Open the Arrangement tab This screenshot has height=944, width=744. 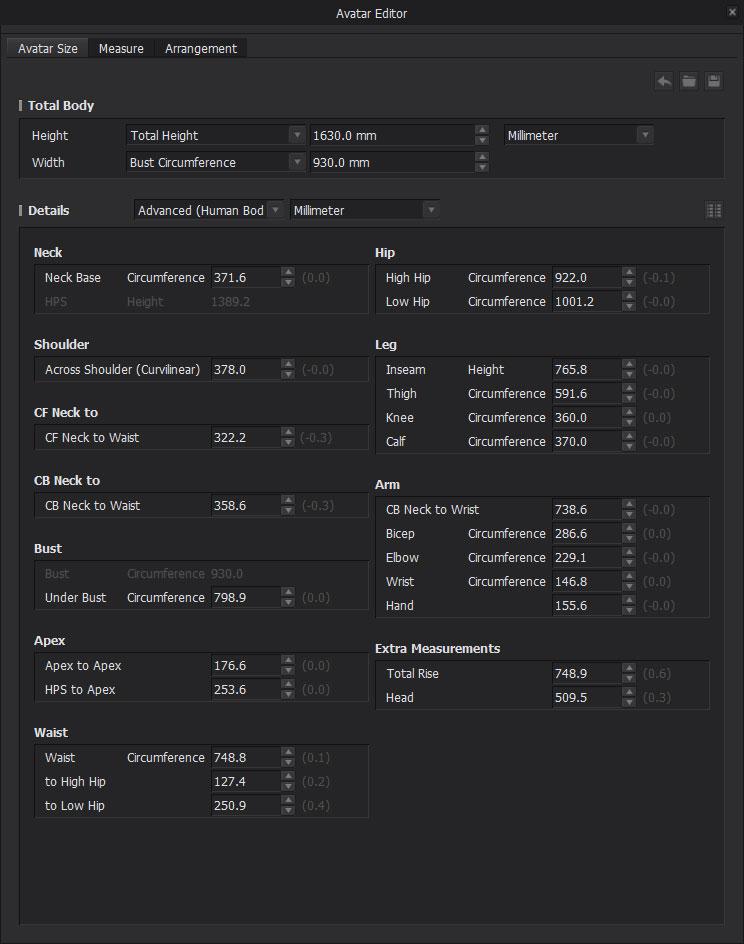pos(201,48)
